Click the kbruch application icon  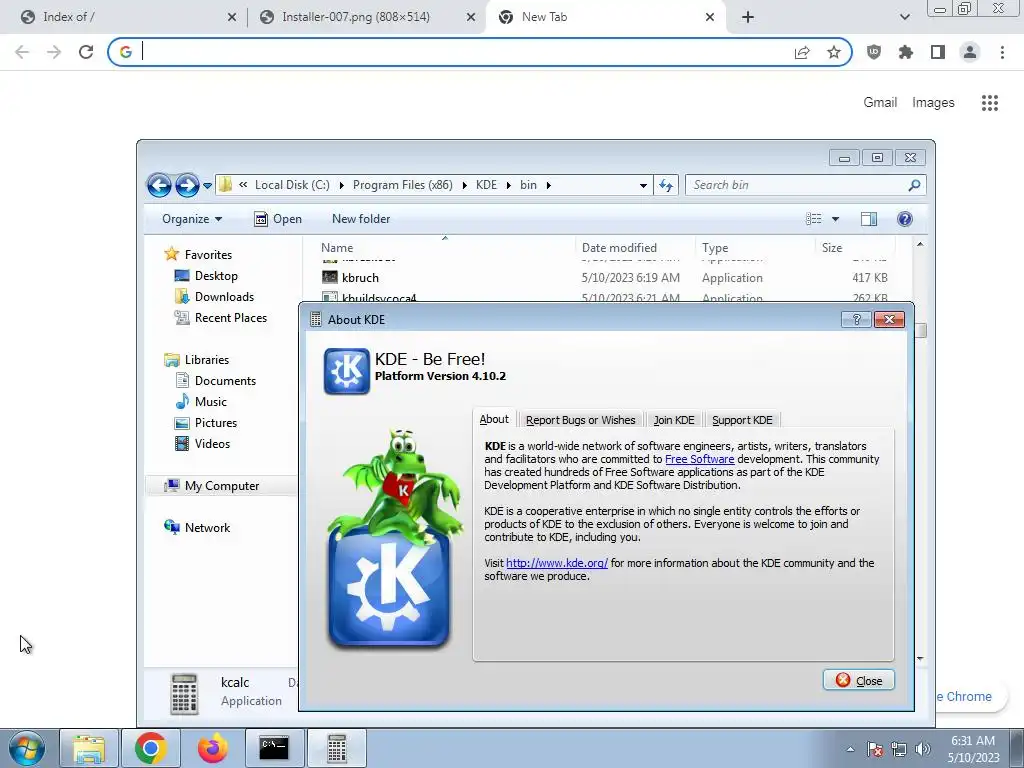(x=330, y=278)
